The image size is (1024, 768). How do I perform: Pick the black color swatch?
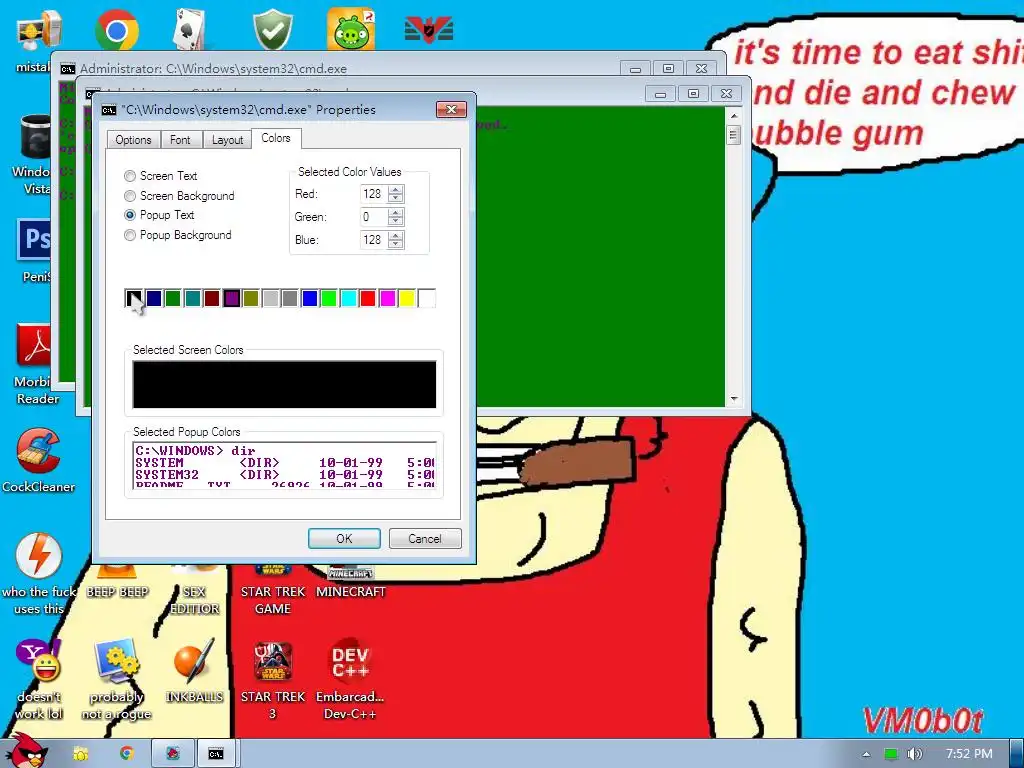134,298
